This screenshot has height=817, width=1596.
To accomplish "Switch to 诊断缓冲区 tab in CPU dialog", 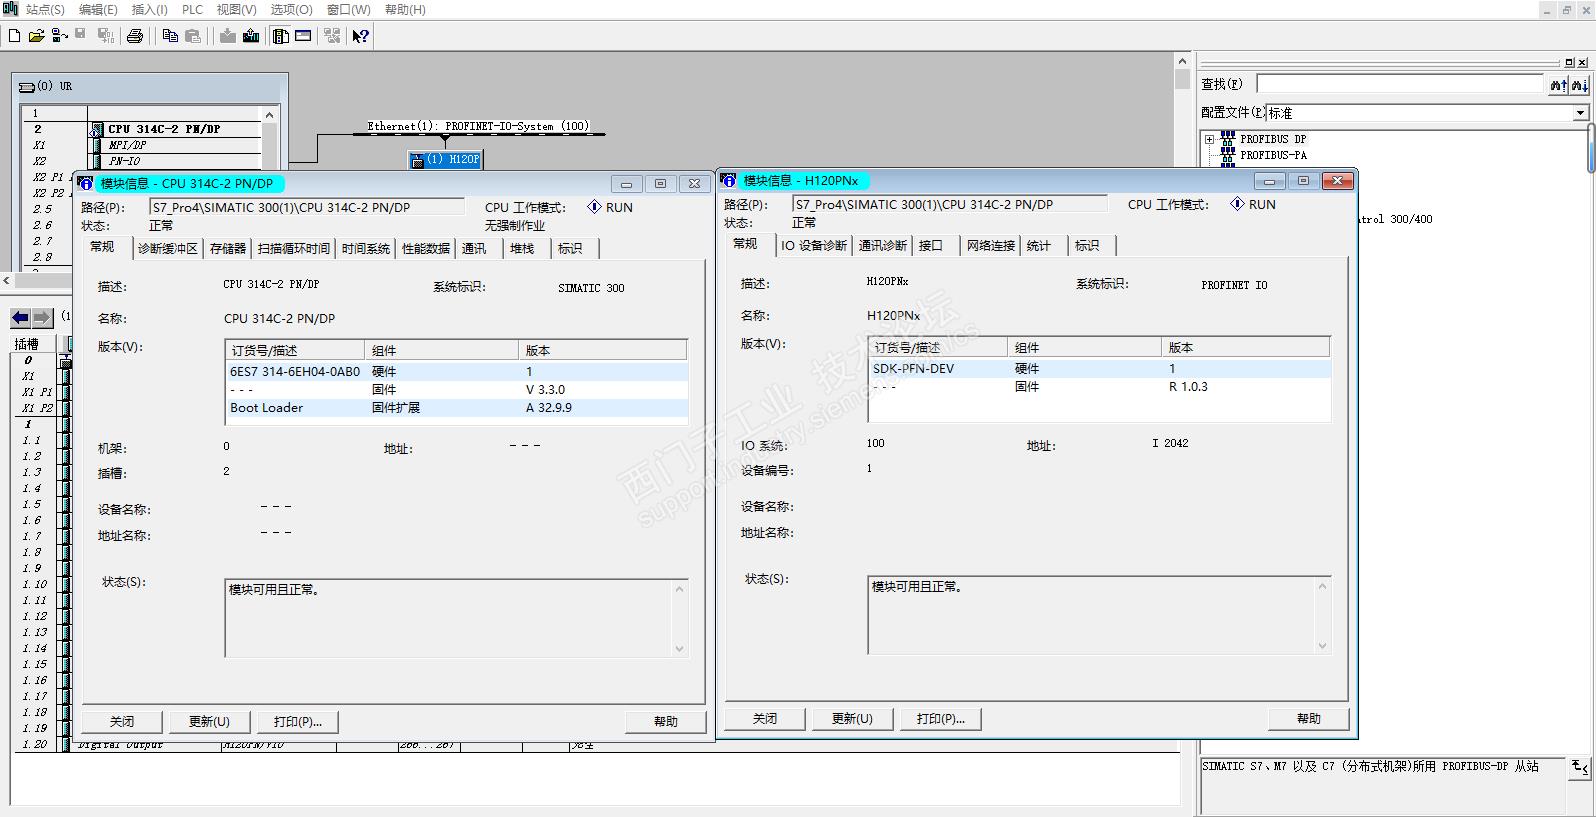I will [x=168, y=249].
